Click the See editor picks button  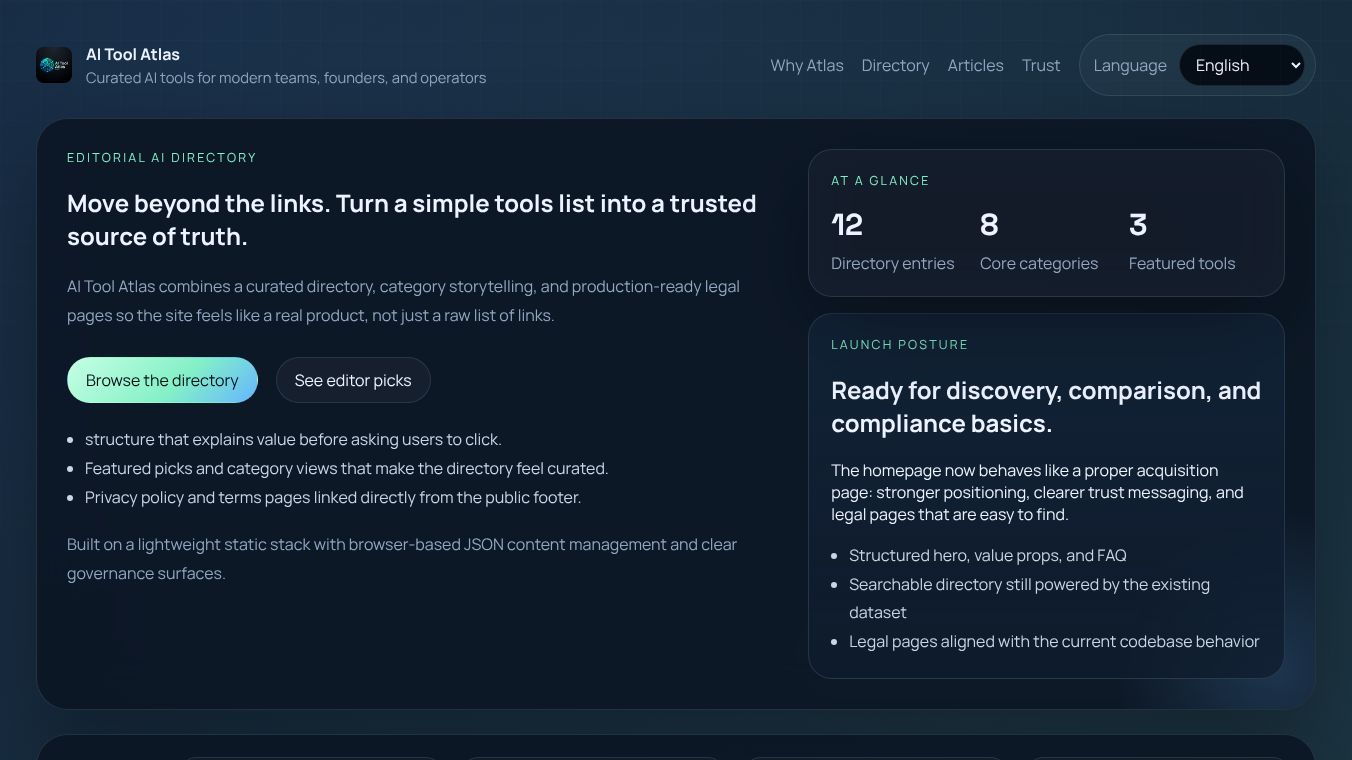[353, 380]
